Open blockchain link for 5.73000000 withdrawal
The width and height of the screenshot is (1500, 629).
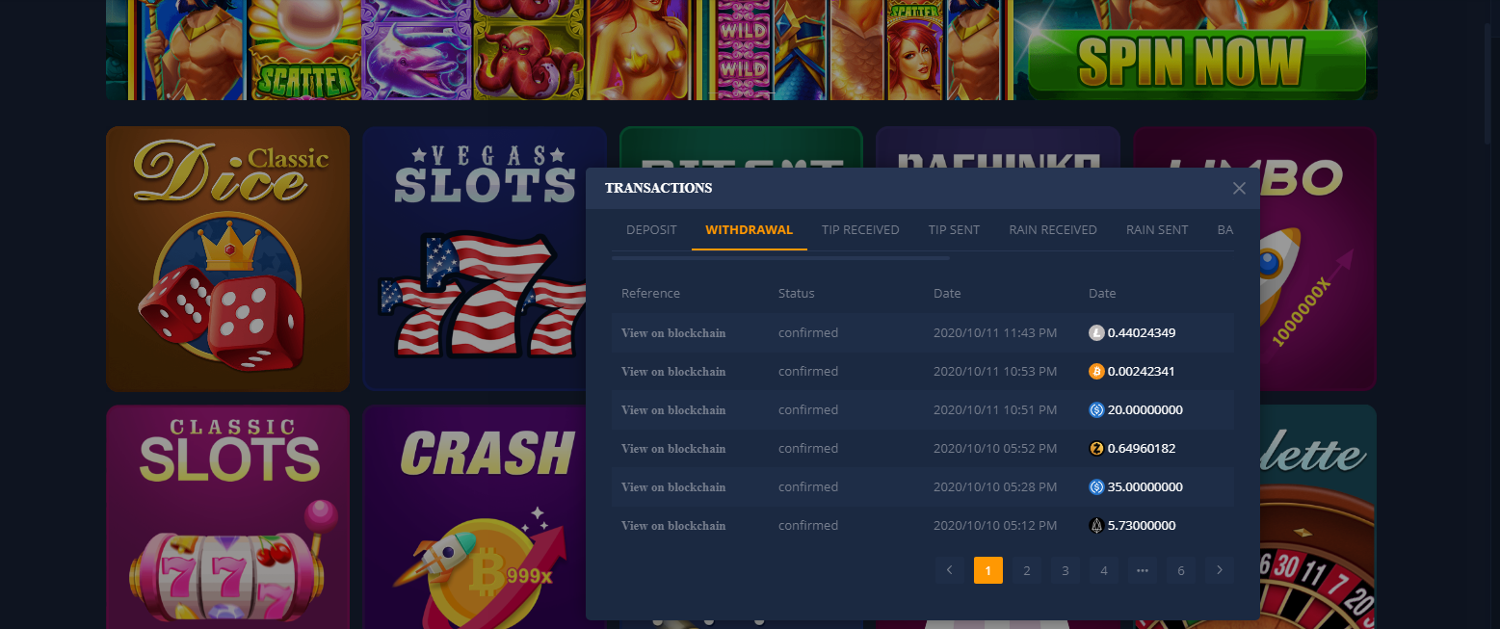click(x=673, y=525)
